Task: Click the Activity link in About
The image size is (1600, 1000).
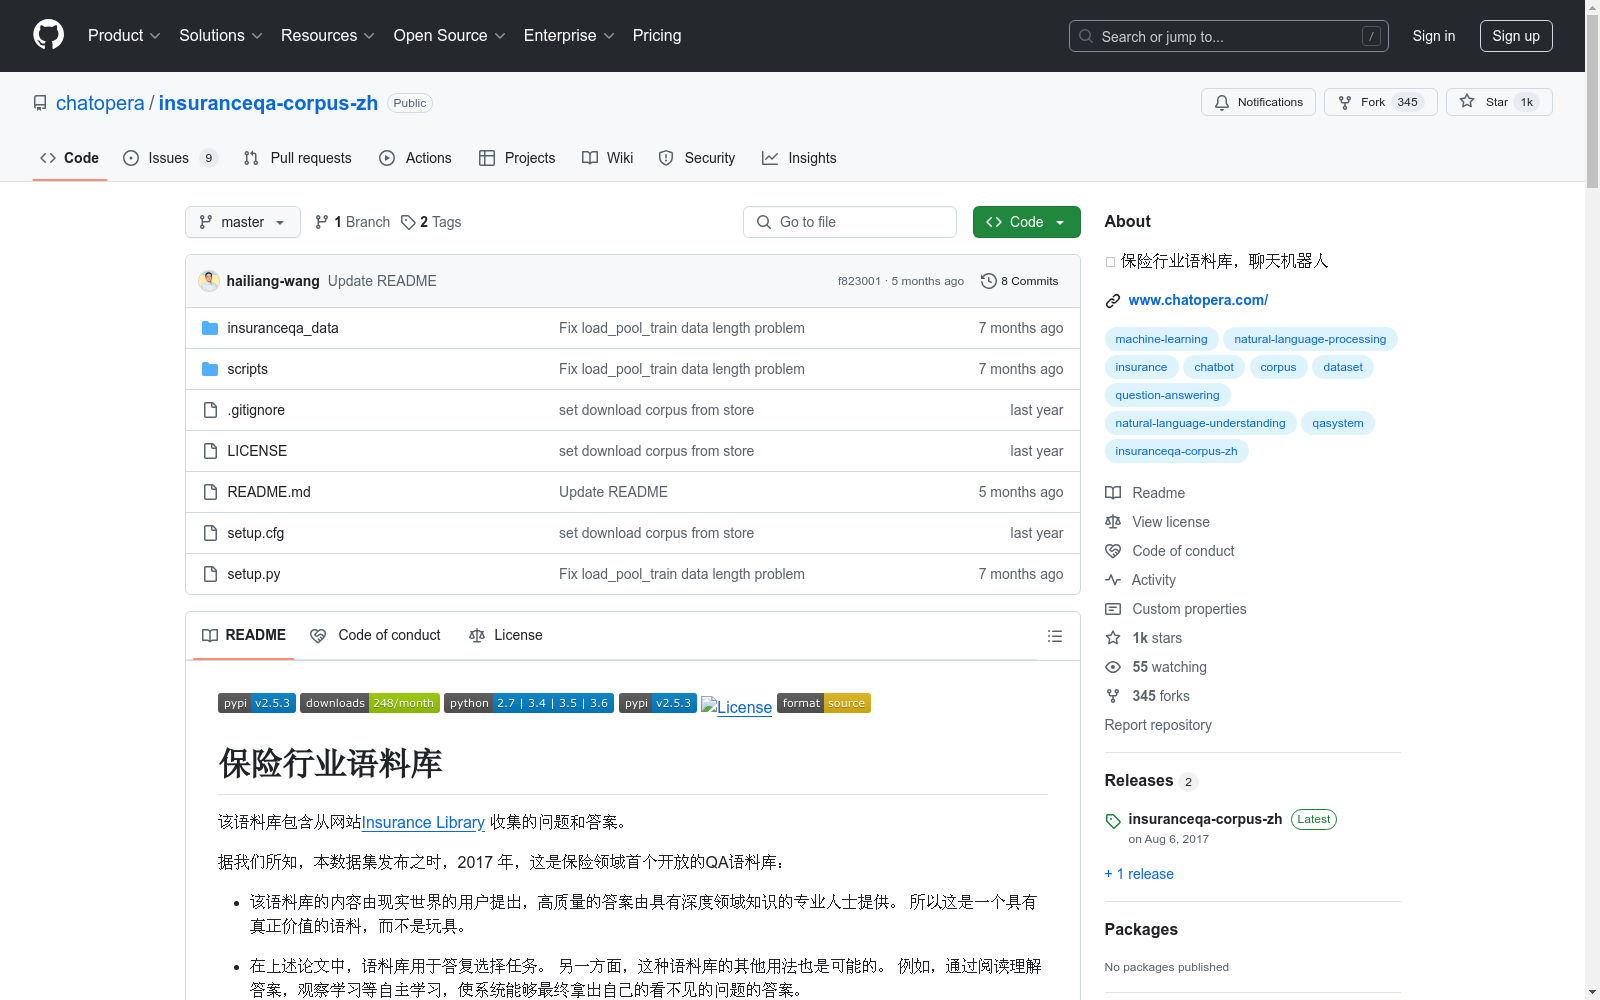Action: [x=1140, y=580]
